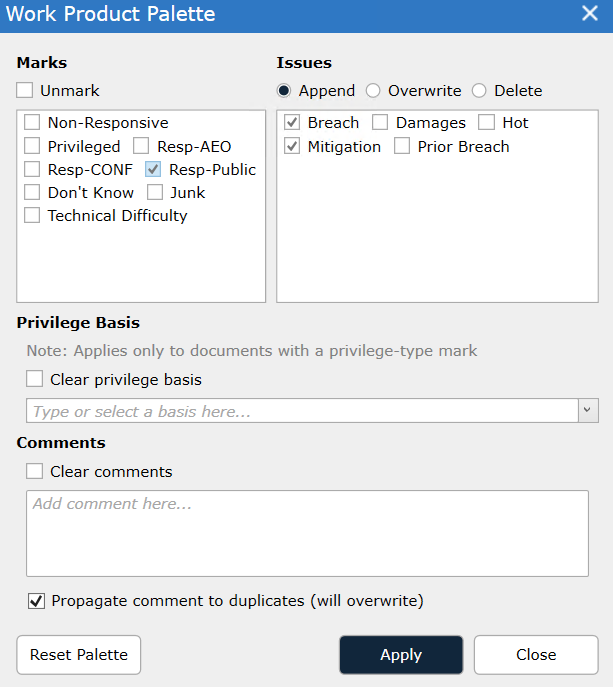Flag the Hot issue checkbox

[x=486, y=123]
